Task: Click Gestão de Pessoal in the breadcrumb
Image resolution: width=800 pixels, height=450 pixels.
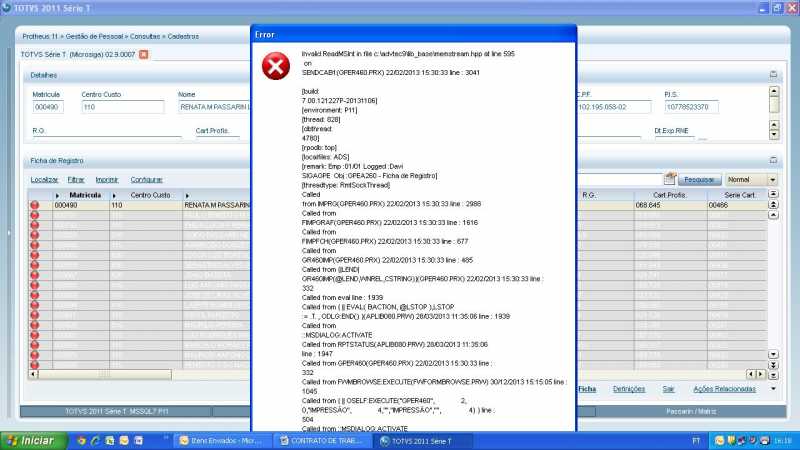Action: click(x=94, y=37)
